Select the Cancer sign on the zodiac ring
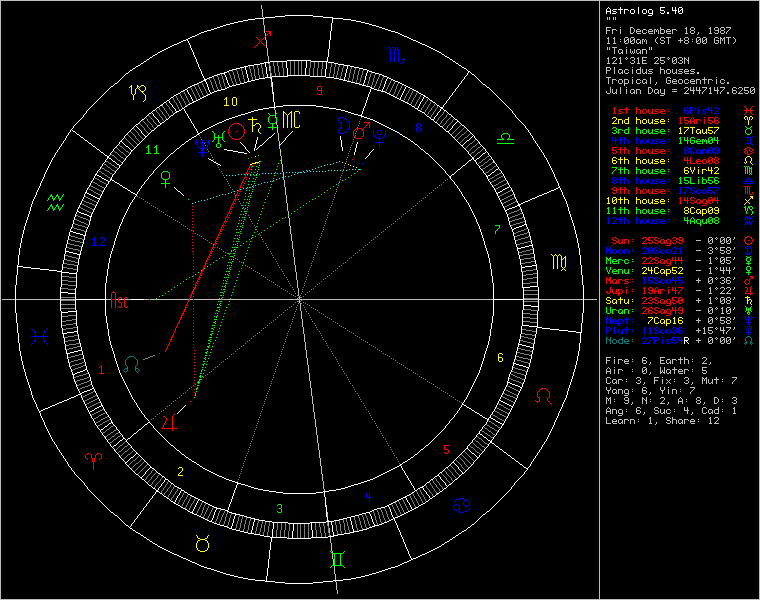 [463, 503]
